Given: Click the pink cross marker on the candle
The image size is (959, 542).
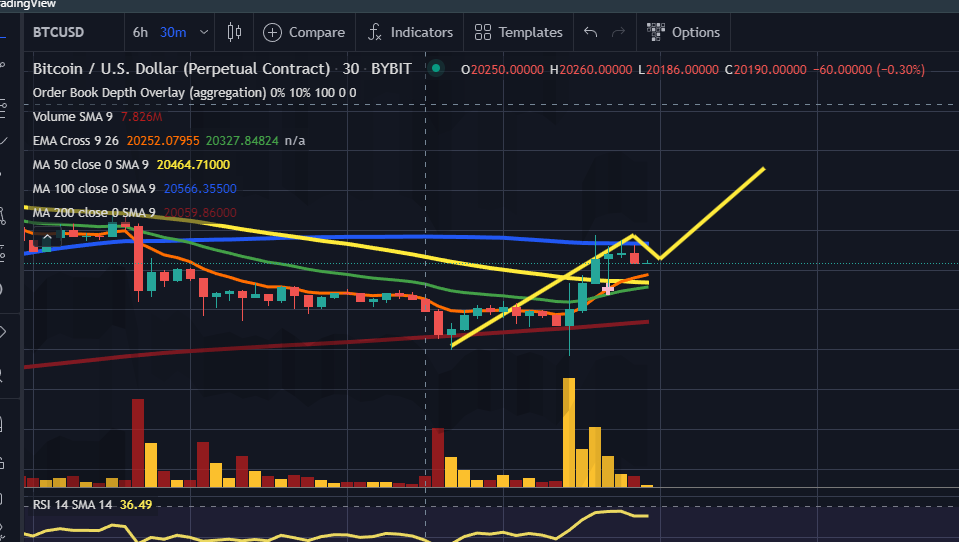Looking at the screenshot, I should tap(607, 288).
